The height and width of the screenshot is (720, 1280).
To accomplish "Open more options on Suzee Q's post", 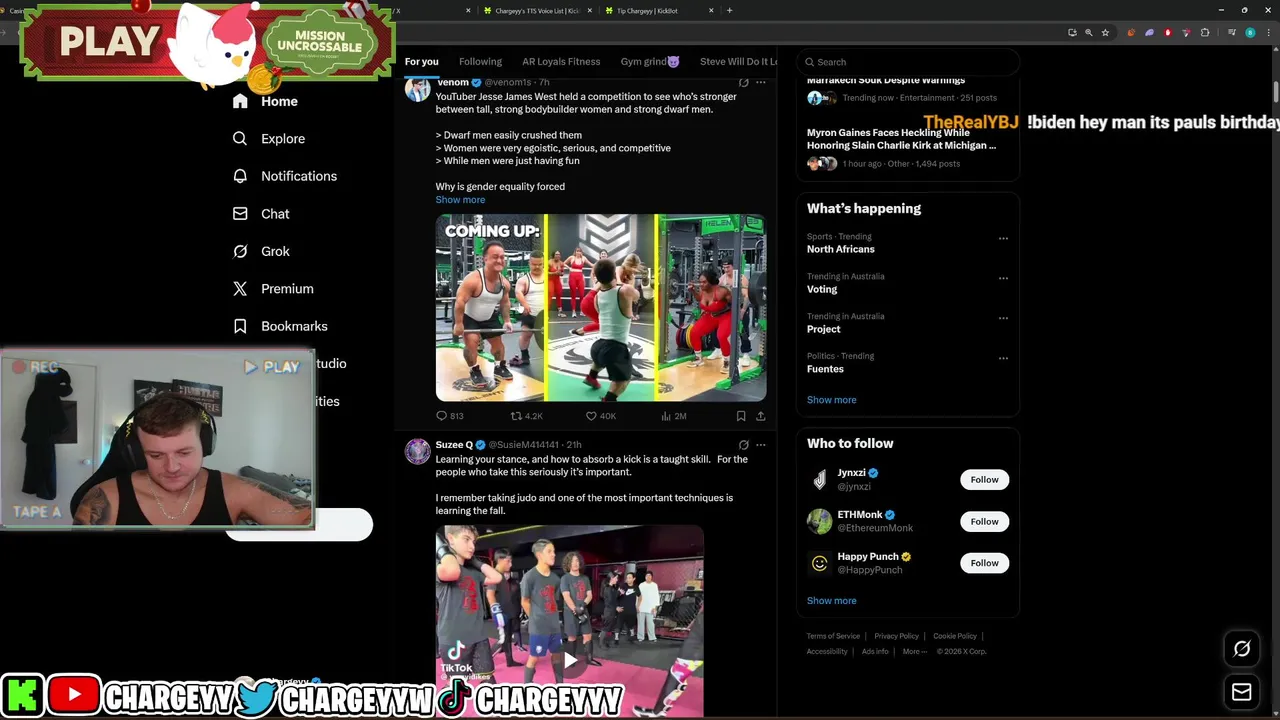I will (761, 445).
